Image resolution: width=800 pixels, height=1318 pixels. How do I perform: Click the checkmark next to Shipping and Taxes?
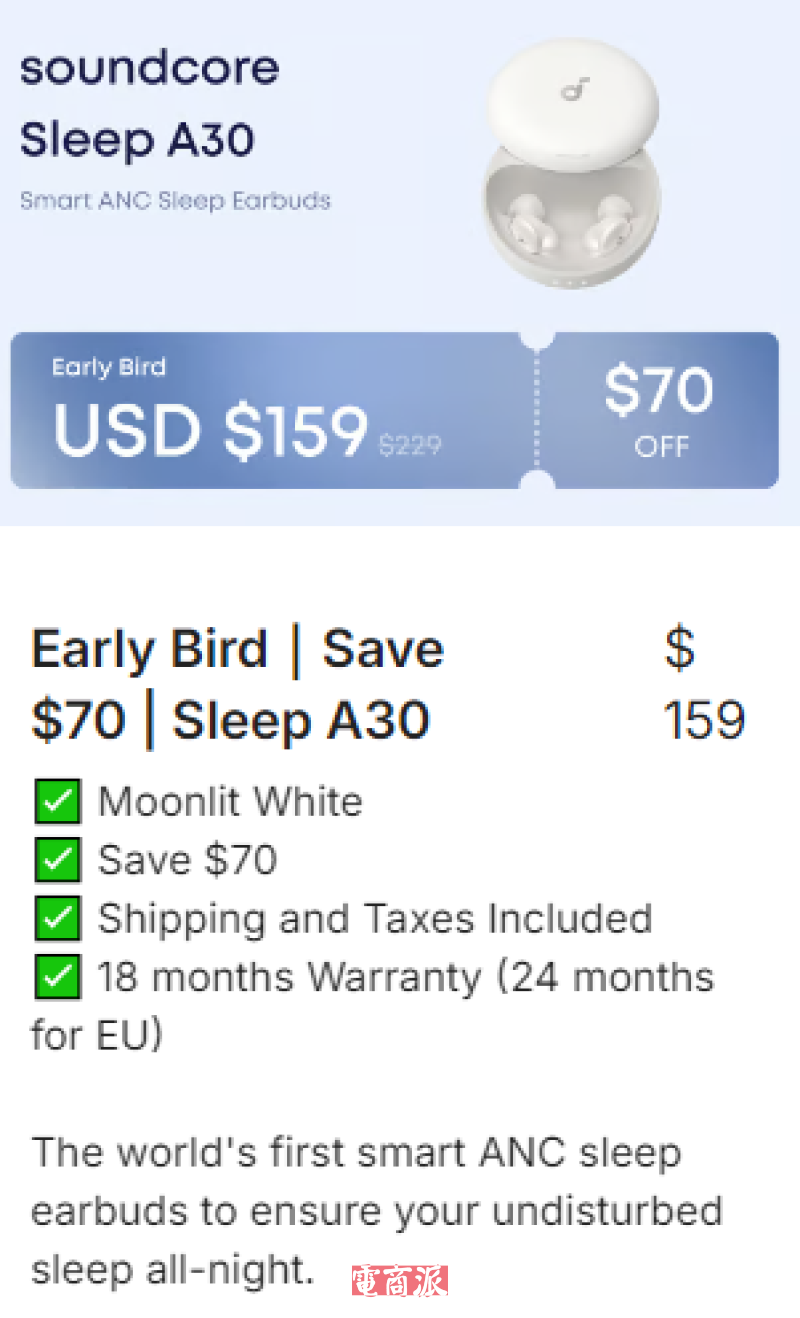[x=57, y=918]
